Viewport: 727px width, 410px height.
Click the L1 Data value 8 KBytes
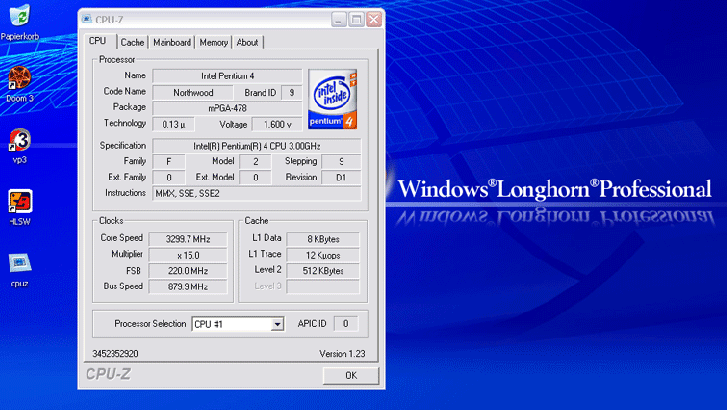click(x=323, y=239)
